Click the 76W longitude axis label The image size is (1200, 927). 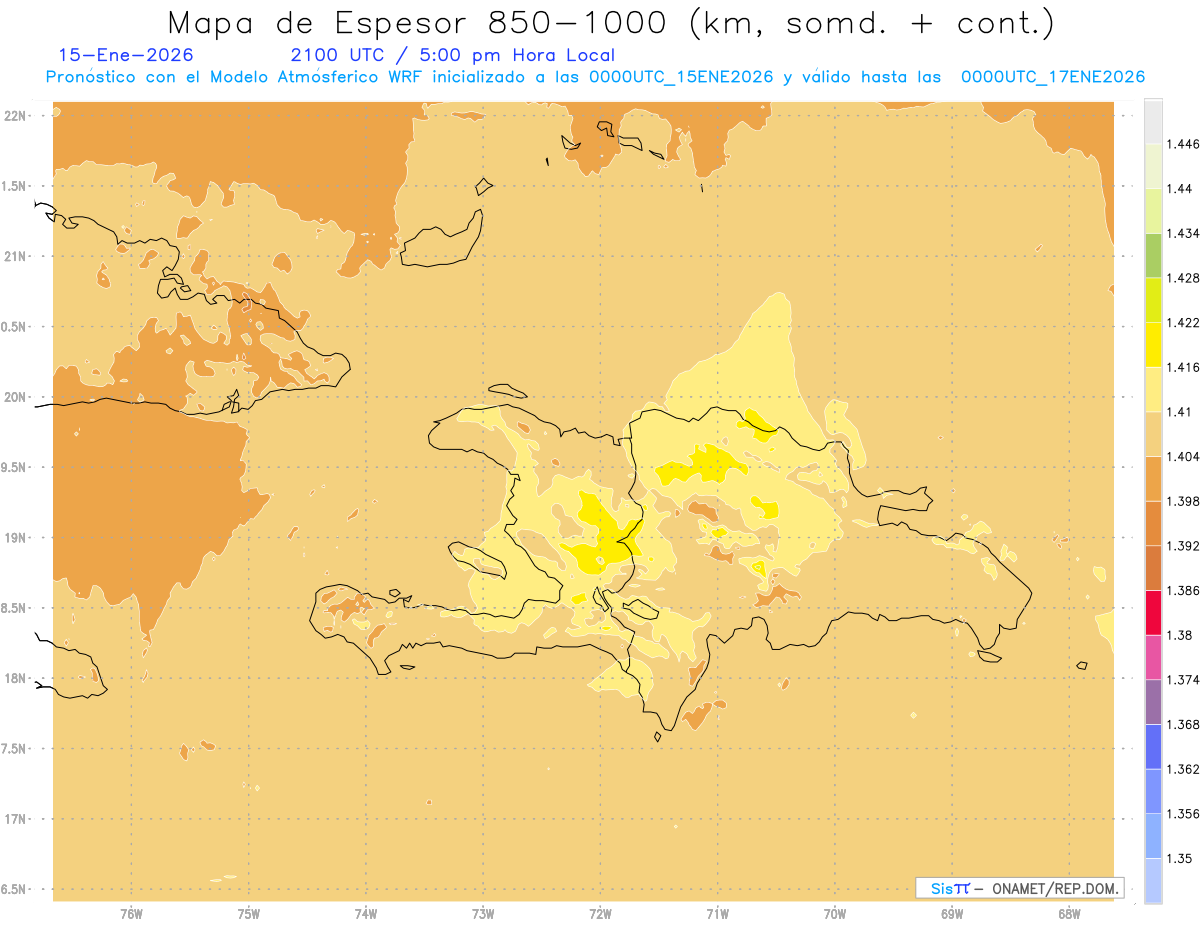[131, 914]
